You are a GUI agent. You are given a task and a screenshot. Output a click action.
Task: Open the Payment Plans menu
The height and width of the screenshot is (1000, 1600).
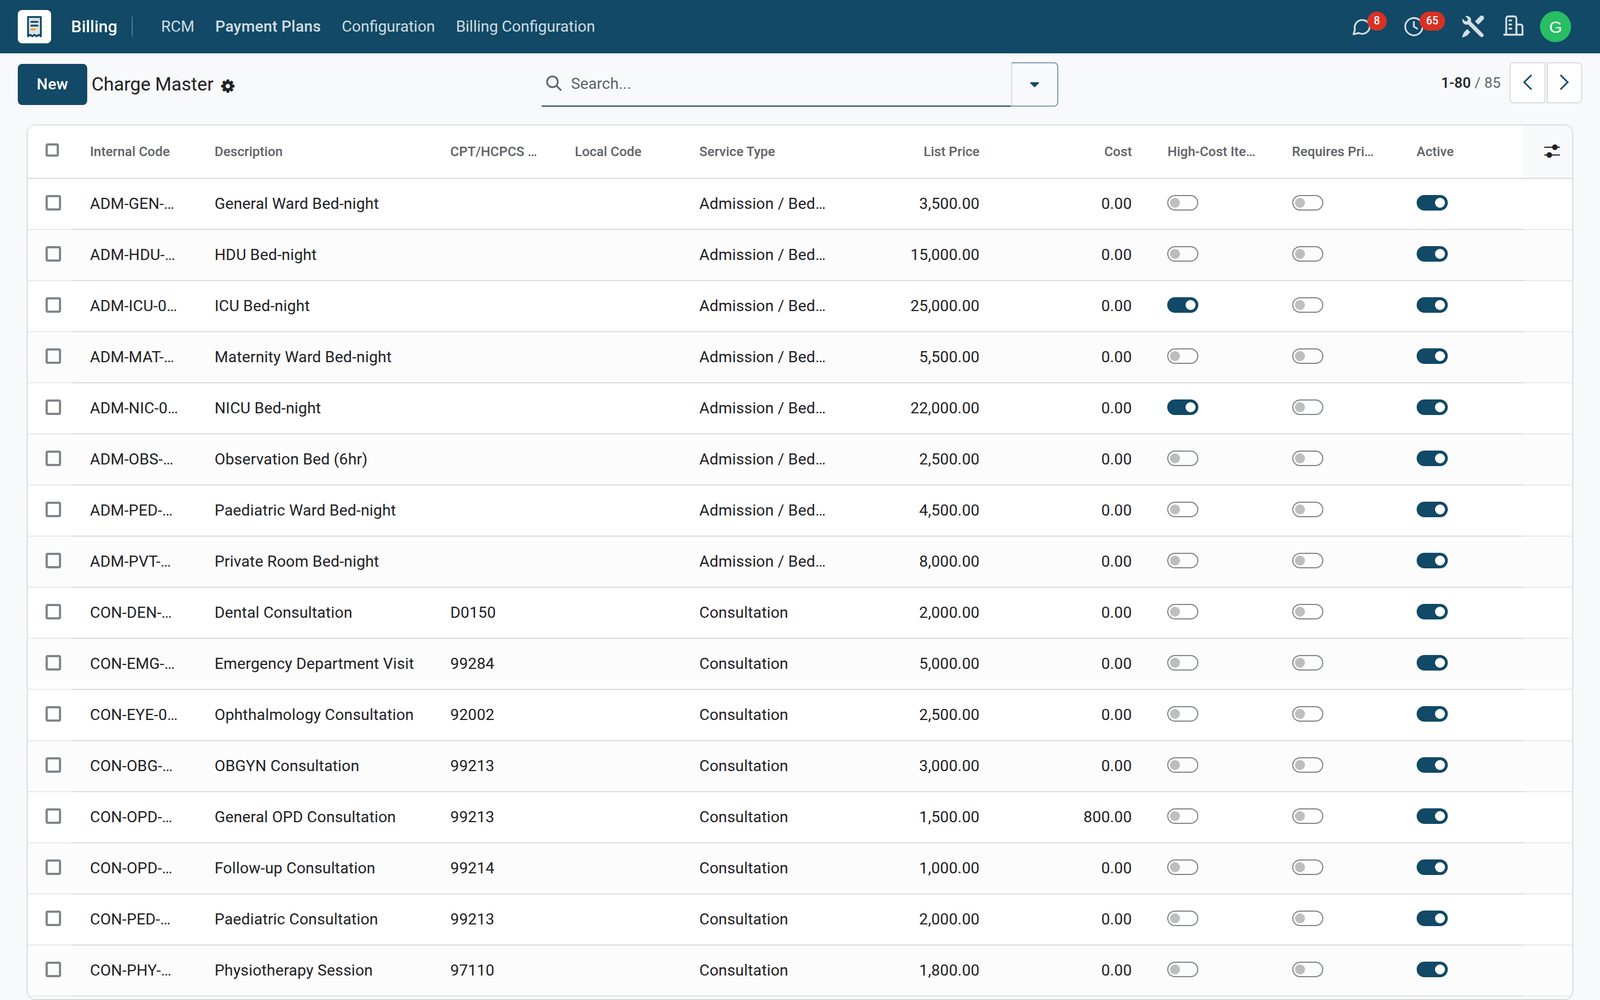268,26
